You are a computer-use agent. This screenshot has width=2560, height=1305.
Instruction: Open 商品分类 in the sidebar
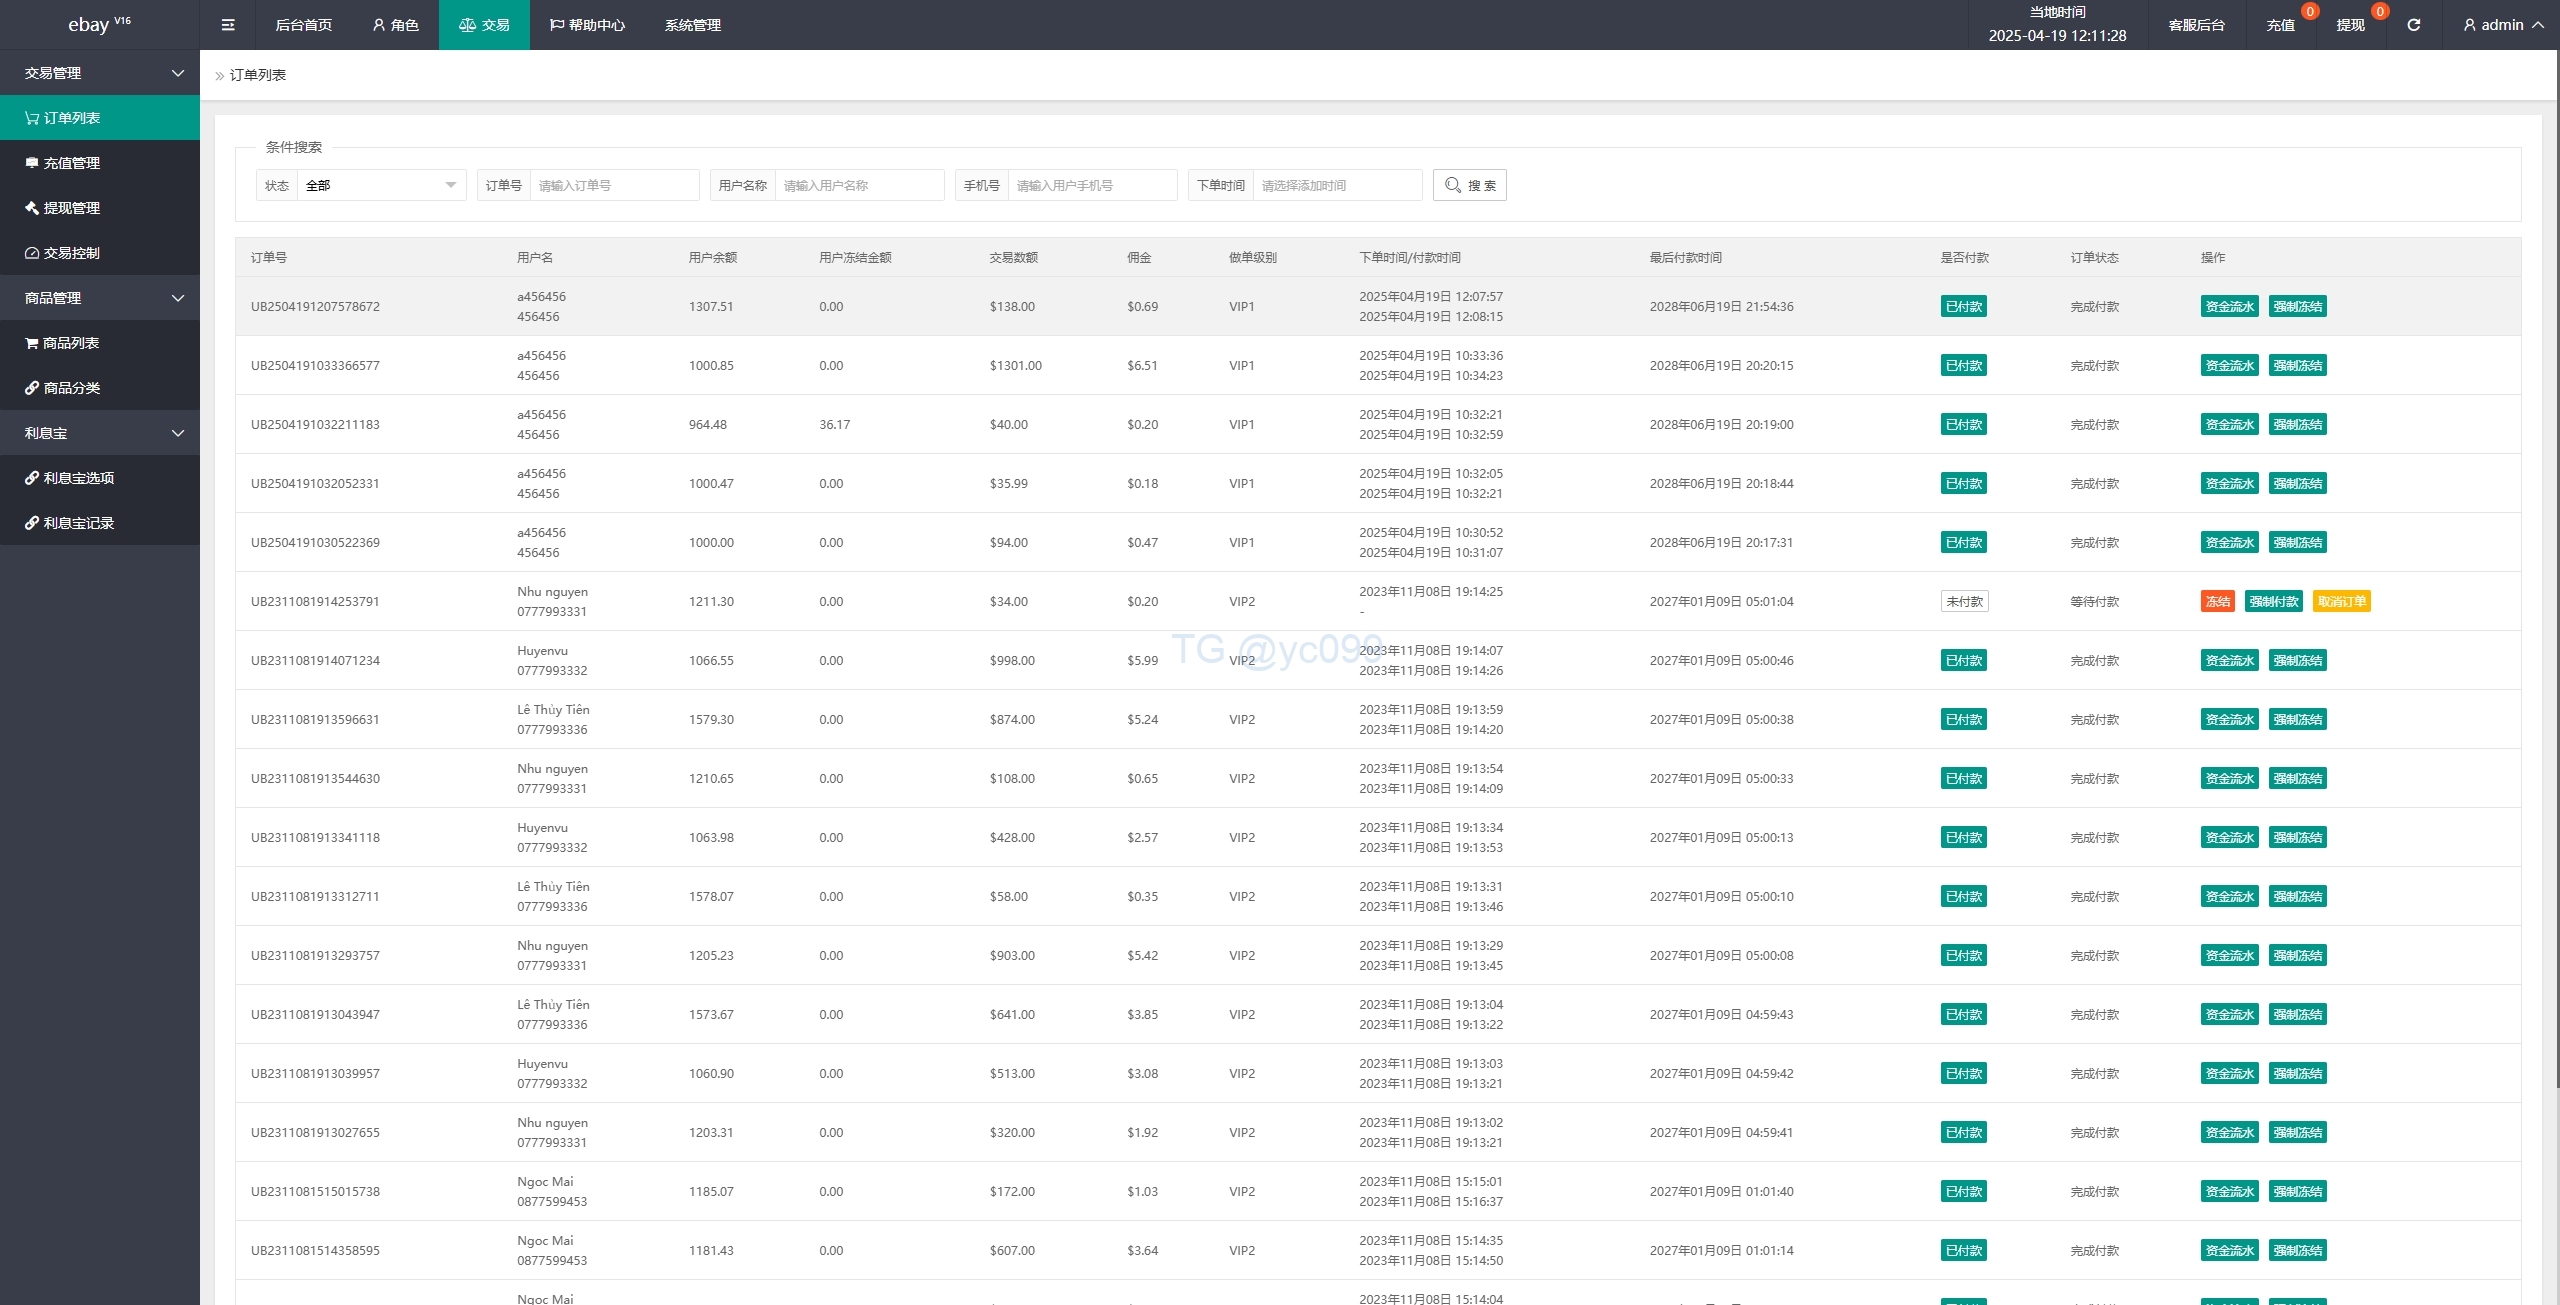tap(63, 388)
